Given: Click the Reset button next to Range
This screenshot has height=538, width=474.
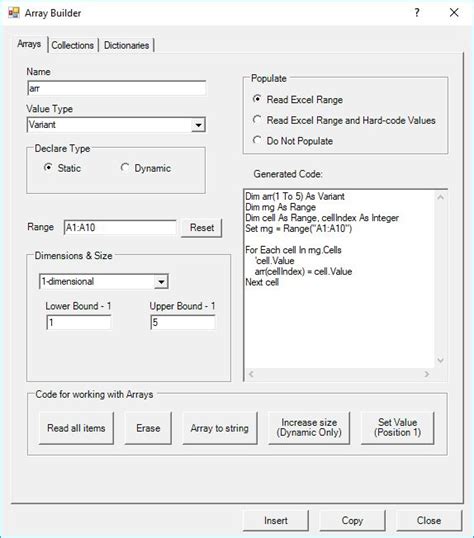Looking at the screenshot, I should (x=202, y=227).
